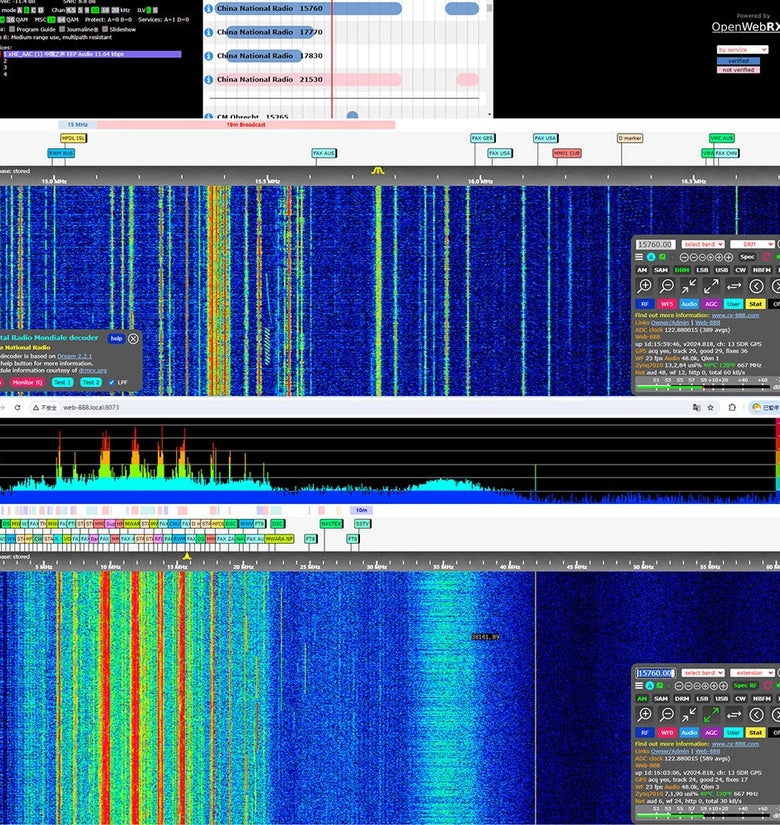
Task: Click the circled left-arrow icon in upper panel
Action: (x=756, y=286)
